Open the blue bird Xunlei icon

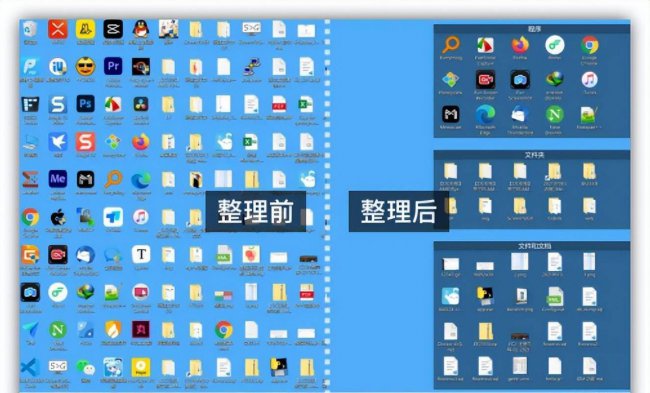point(58,142)
